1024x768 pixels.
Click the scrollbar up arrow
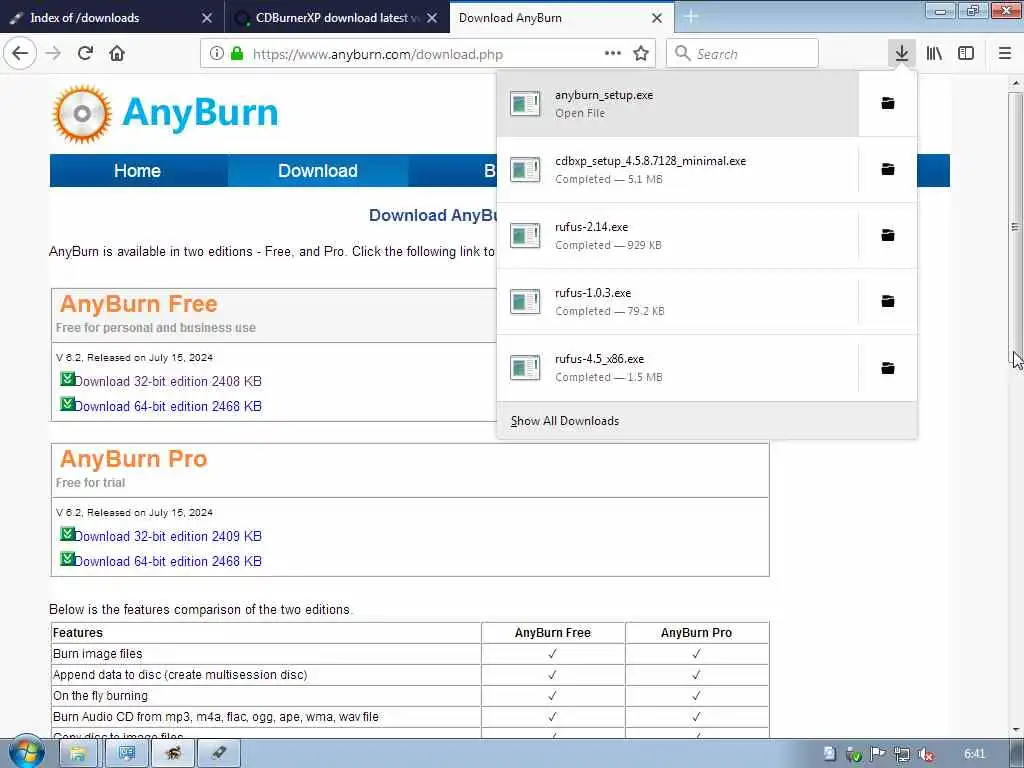pos(1015,84)
